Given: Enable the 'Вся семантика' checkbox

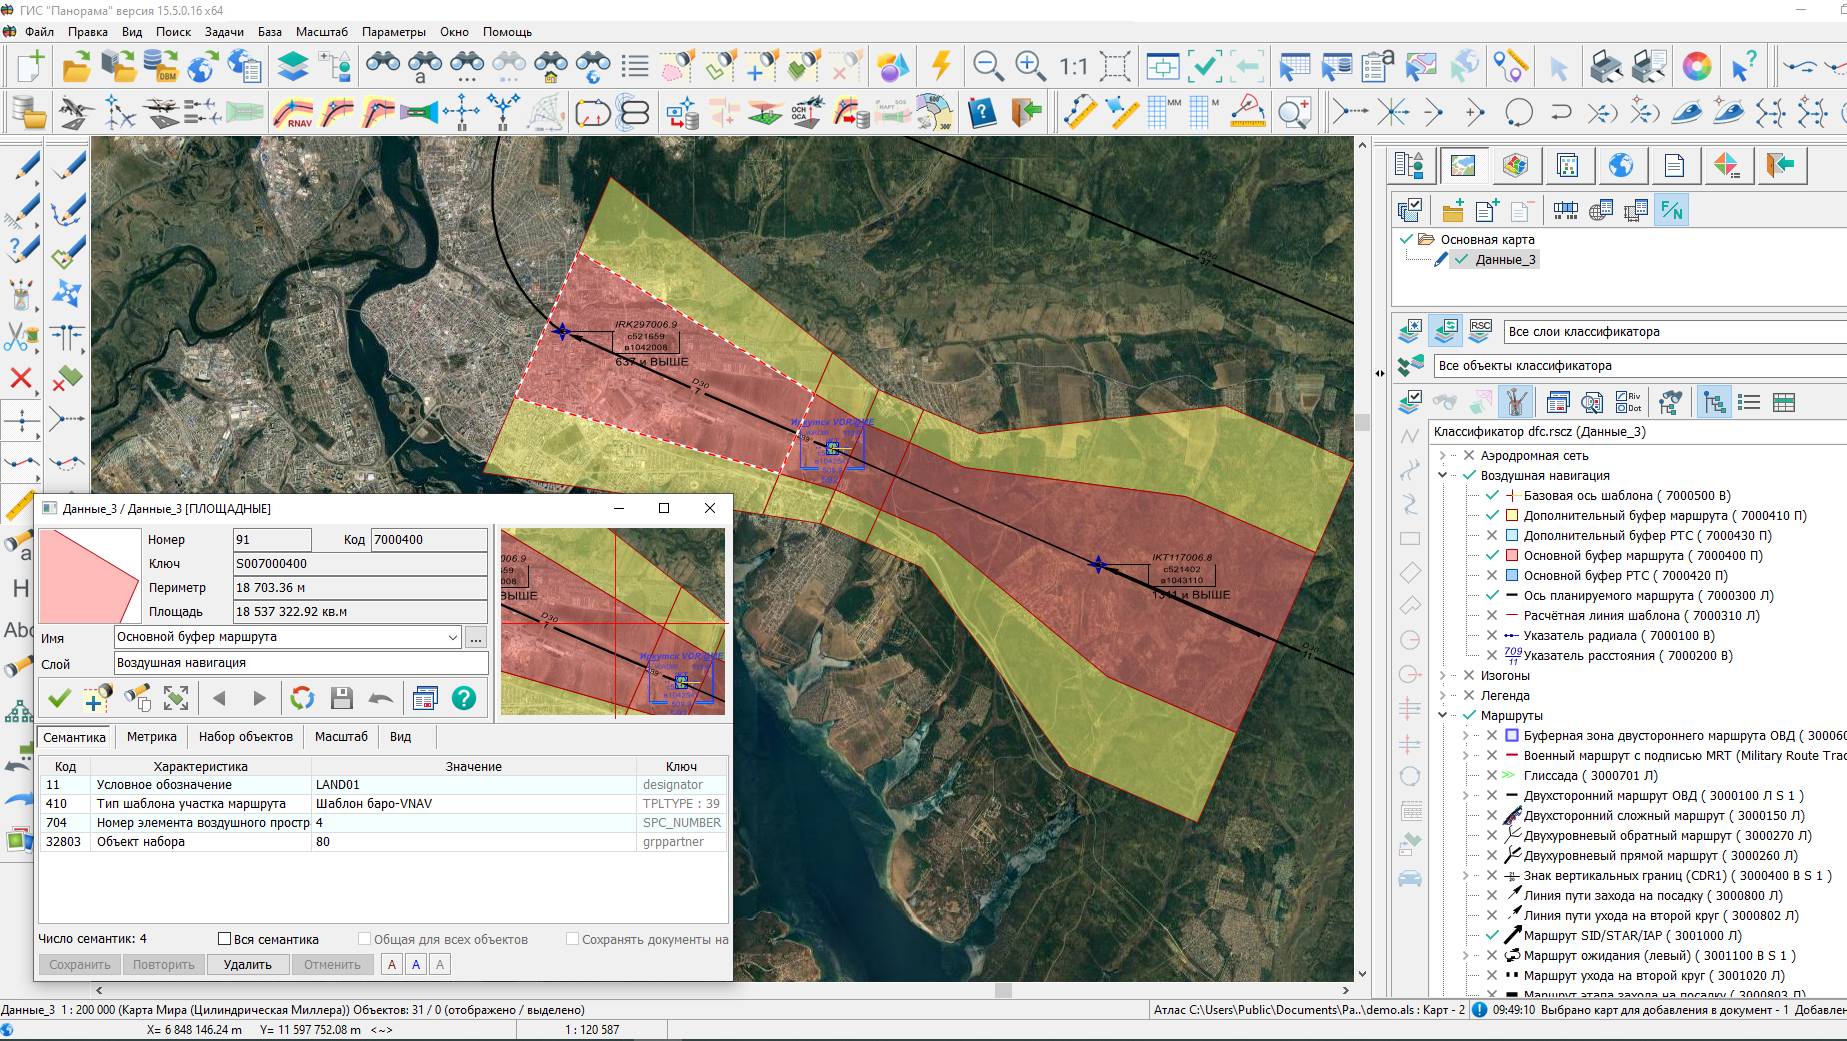Looking at the screenshot, I should tap(225, 939).
